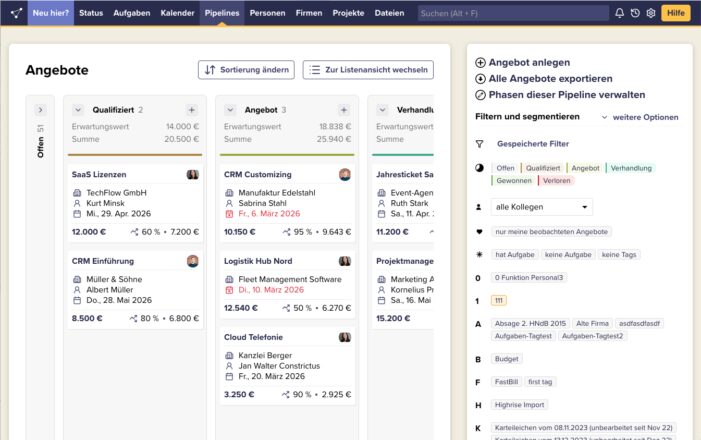Click the heart icon for watched deals
The width and height of the screenshot is (701, 440).
pos(479,232)
